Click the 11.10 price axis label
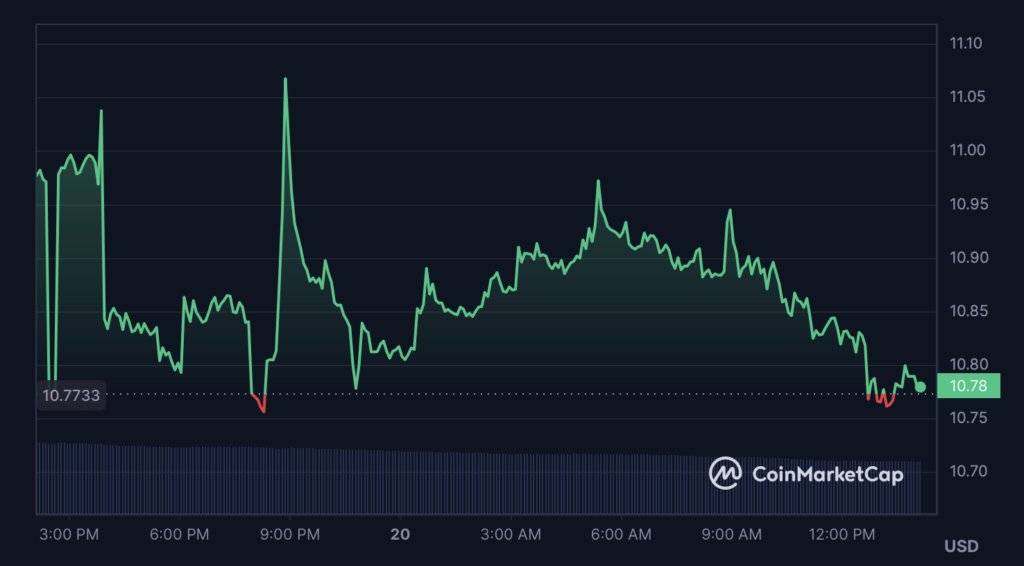 point(966,44)
